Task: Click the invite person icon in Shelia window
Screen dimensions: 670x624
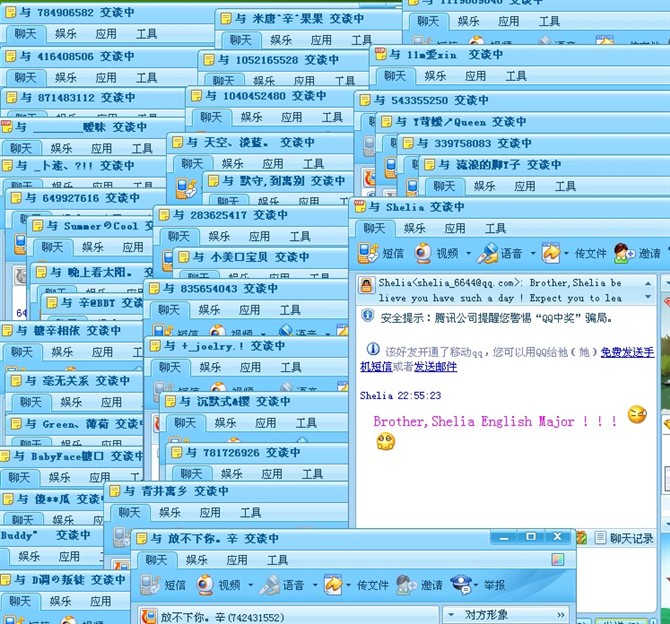Action: pyautogui.click(x=624, y=253)
